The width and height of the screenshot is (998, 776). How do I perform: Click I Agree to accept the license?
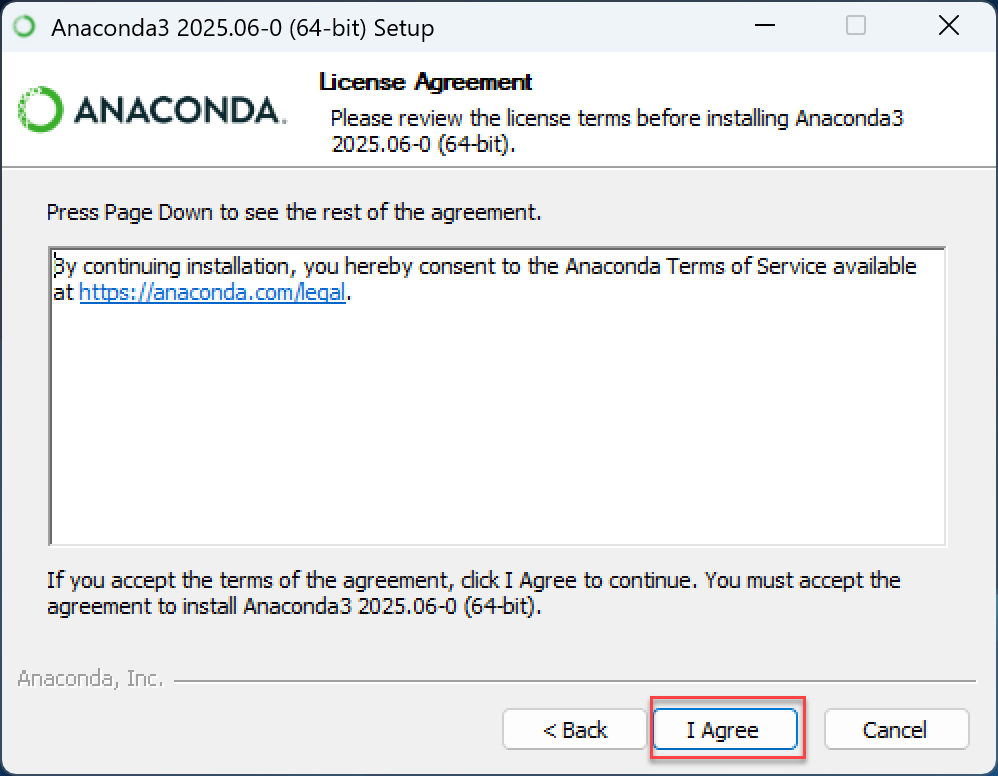pyautogui.click(x=725, y=730)
